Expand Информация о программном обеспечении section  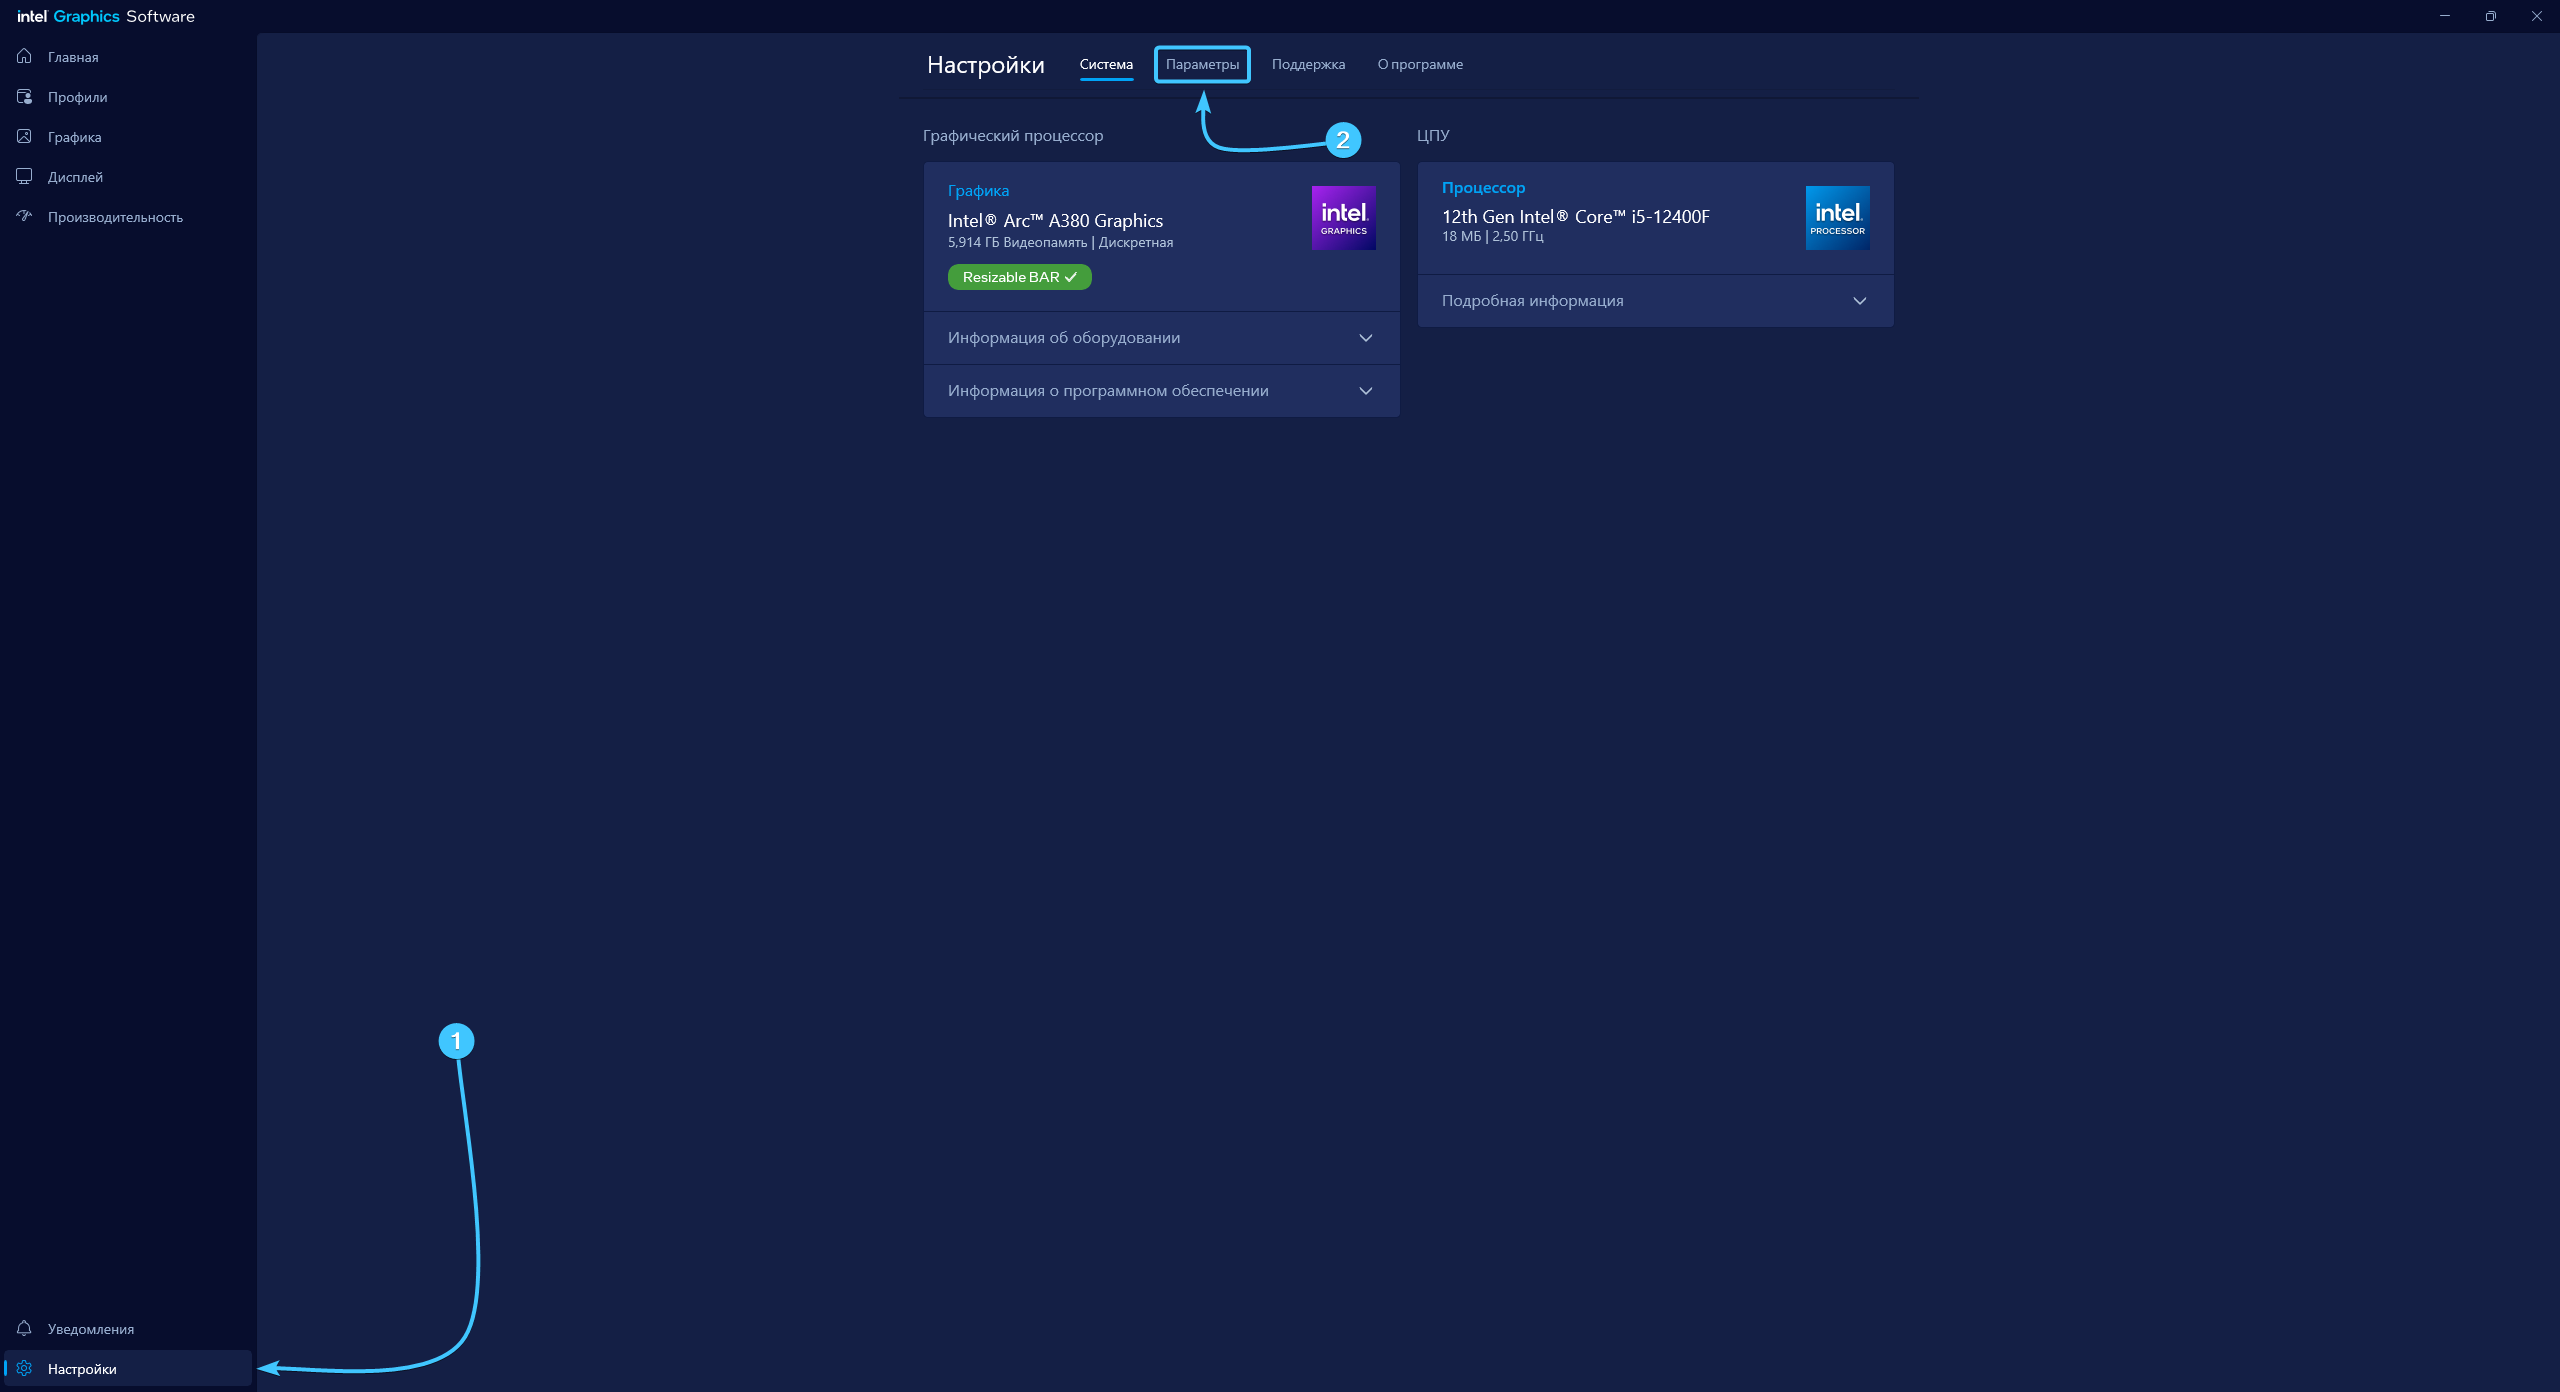pos(1161,391)
